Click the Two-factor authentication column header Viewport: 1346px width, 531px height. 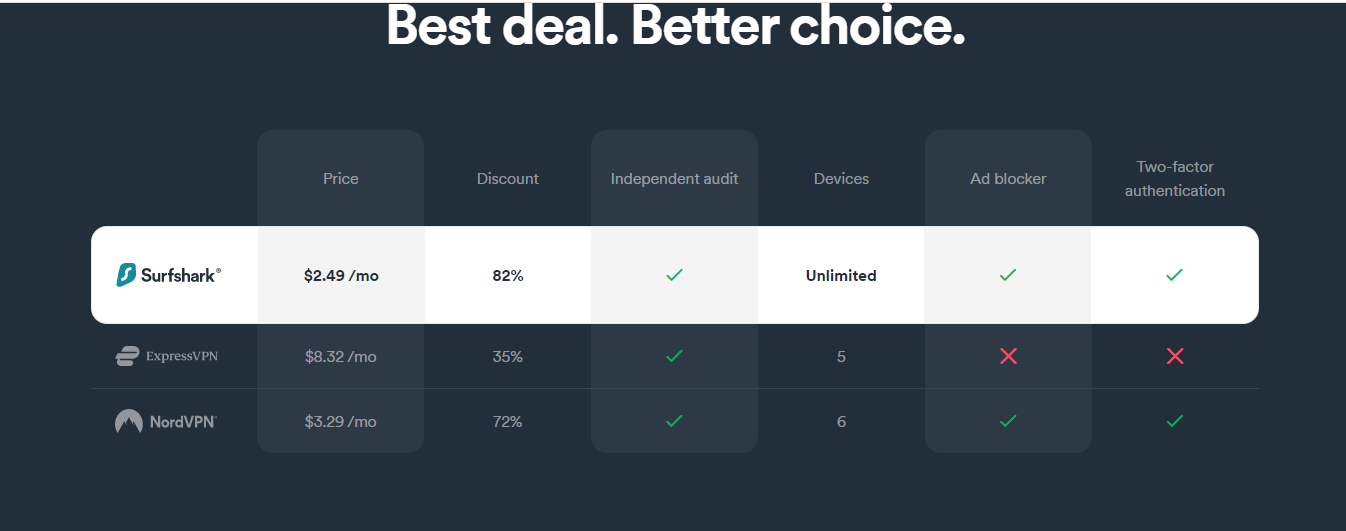pyautogui.click(x=1175, y=179)
